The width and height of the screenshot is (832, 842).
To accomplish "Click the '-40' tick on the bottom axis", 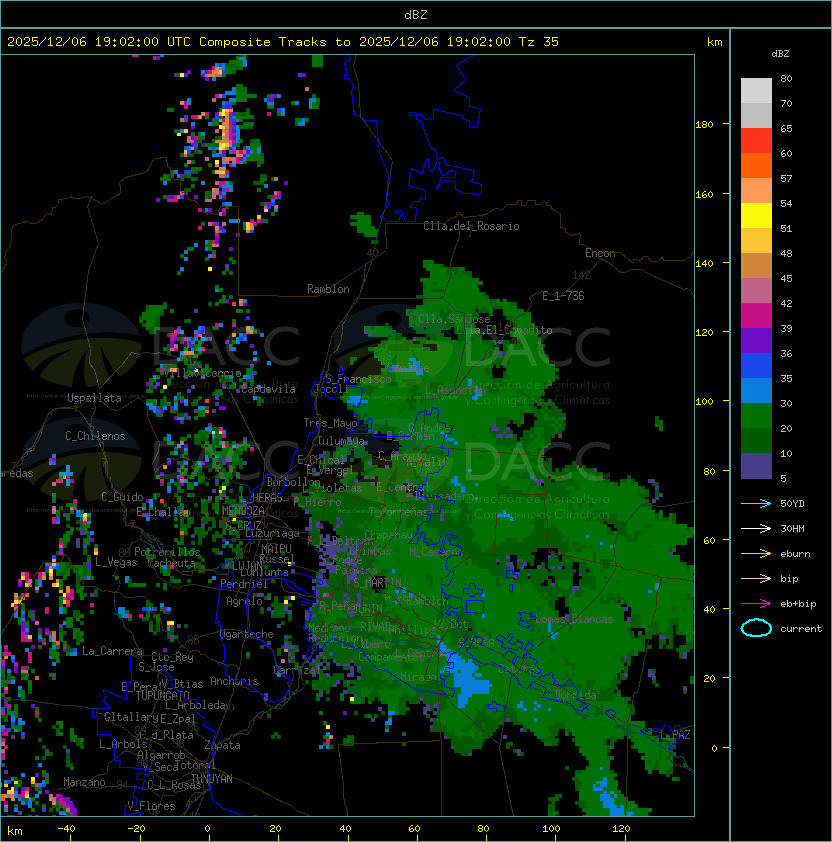I will [x=67, y=829].
